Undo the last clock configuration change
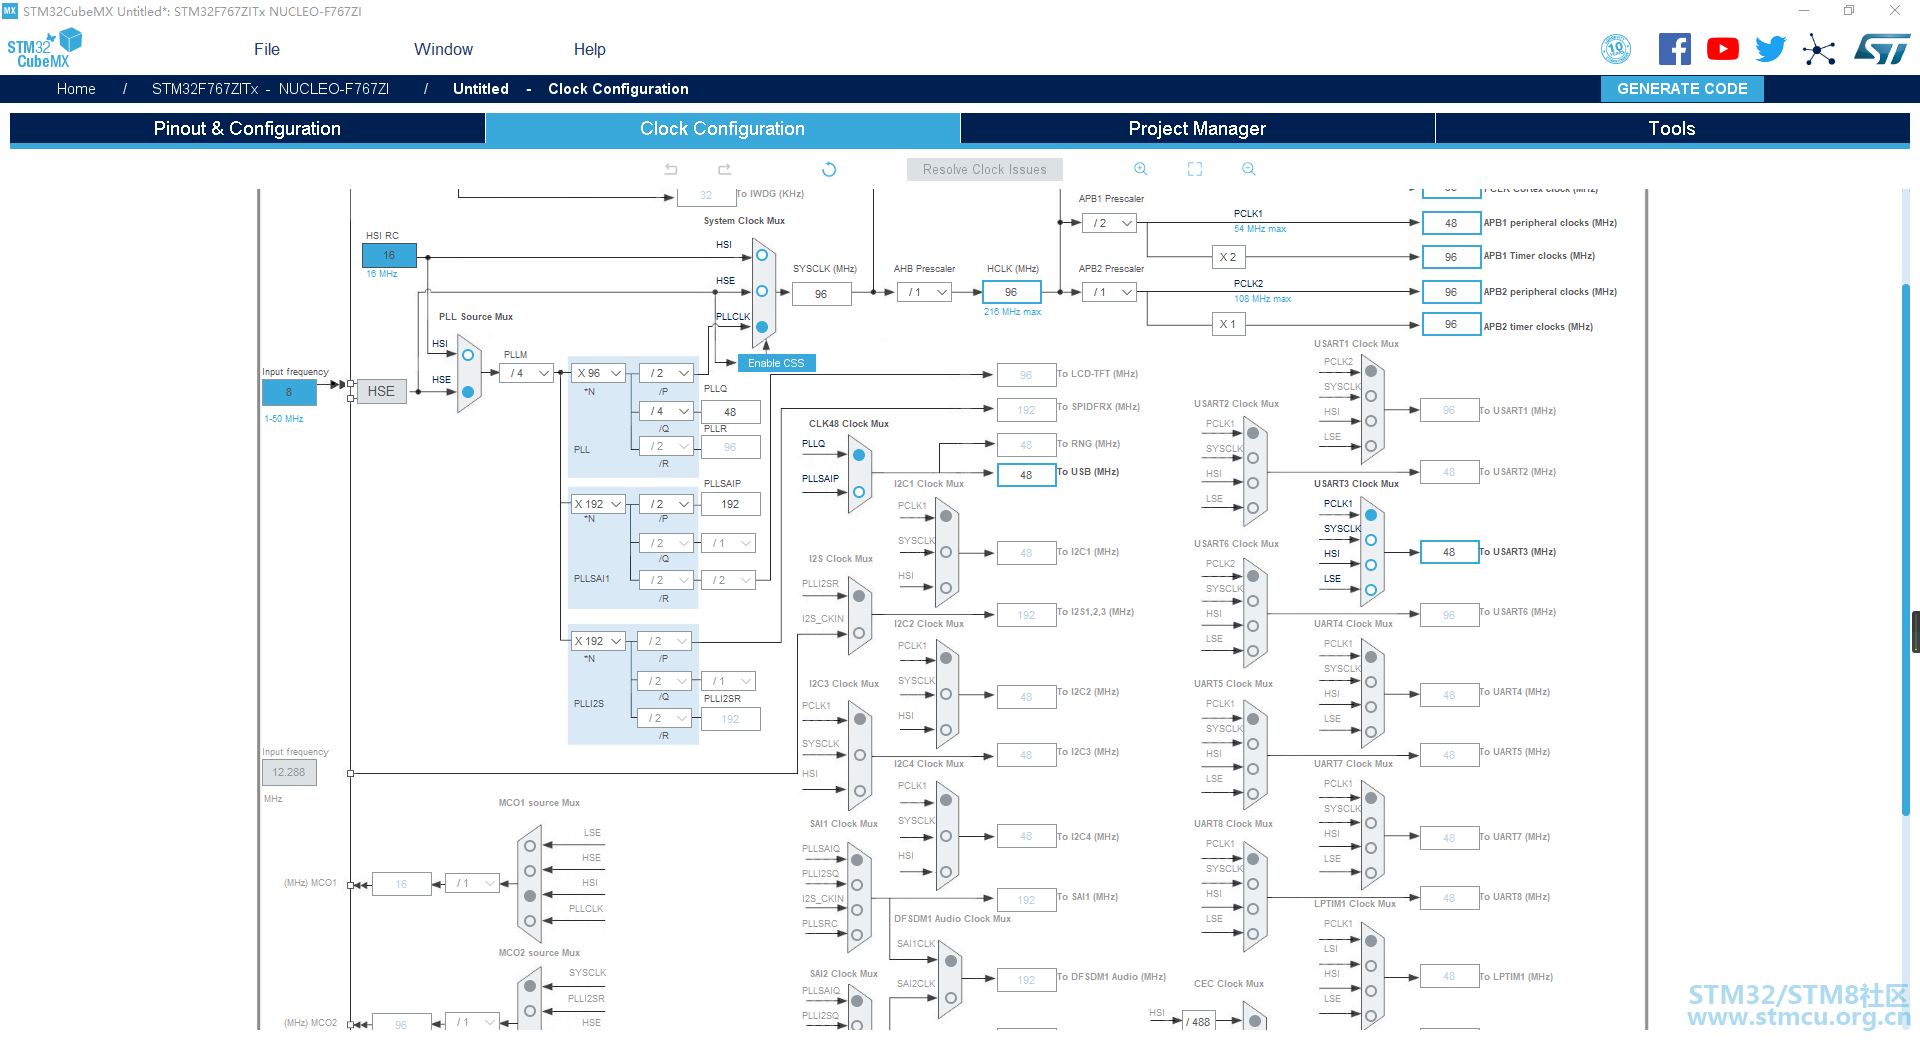 pyautogui.click(x=671, y=169)
